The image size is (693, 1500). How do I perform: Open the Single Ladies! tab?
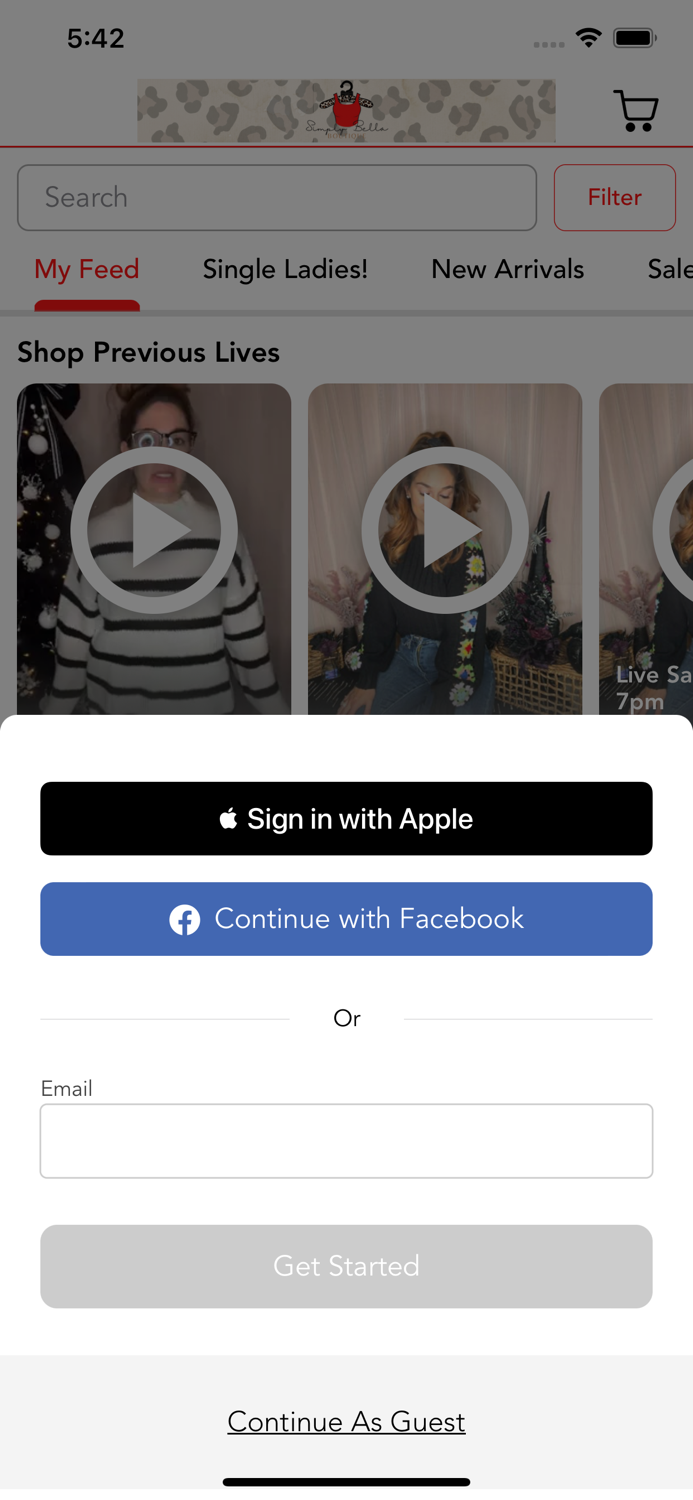click(285, 270)
